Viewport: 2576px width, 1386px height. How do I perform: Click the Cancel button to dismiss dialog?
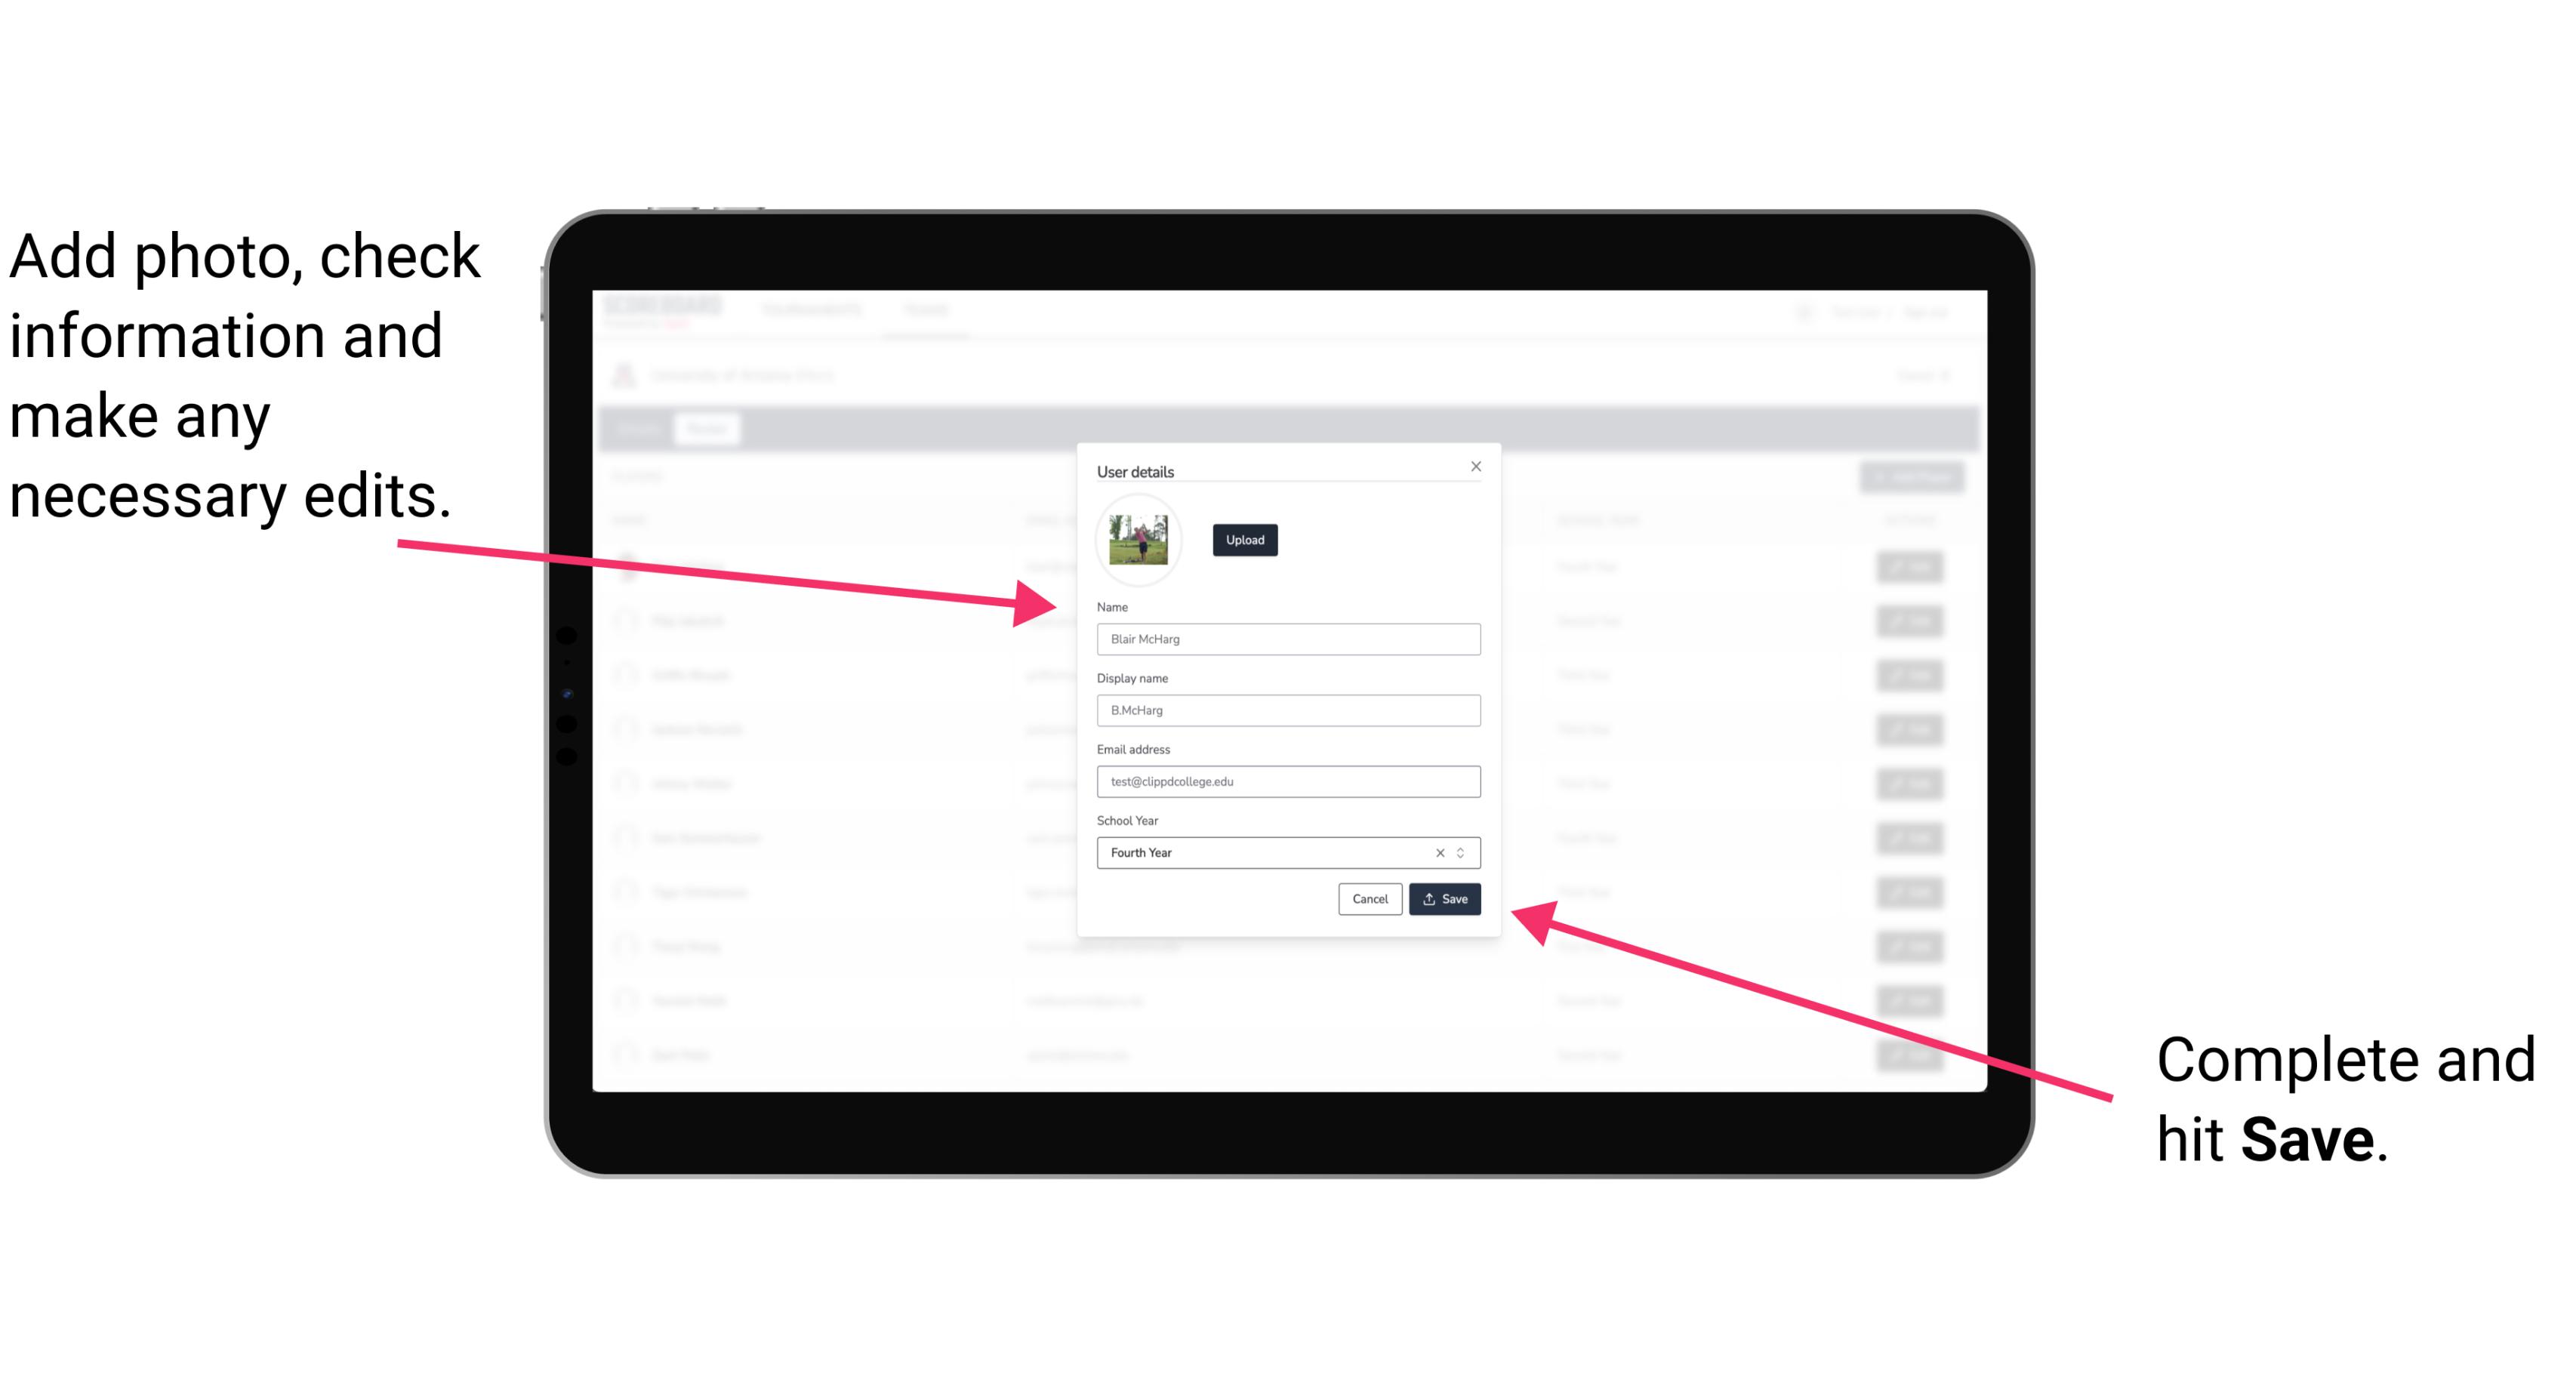tap(1366, 900)
